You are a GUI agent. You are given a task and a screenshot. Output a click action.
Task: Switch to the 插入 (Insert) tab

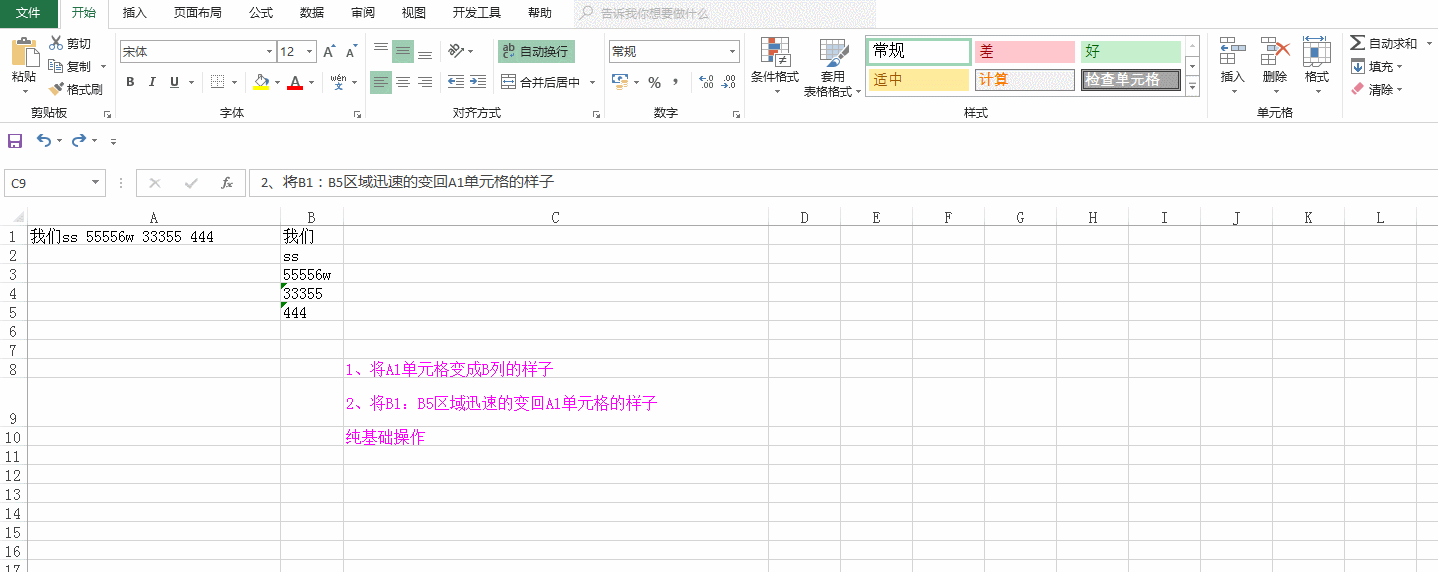click(x=134, y=13)
